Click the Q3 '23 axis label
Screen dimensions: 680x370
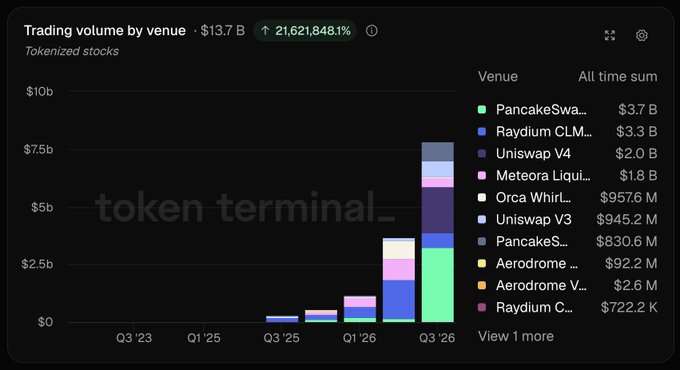click(134, 337)
